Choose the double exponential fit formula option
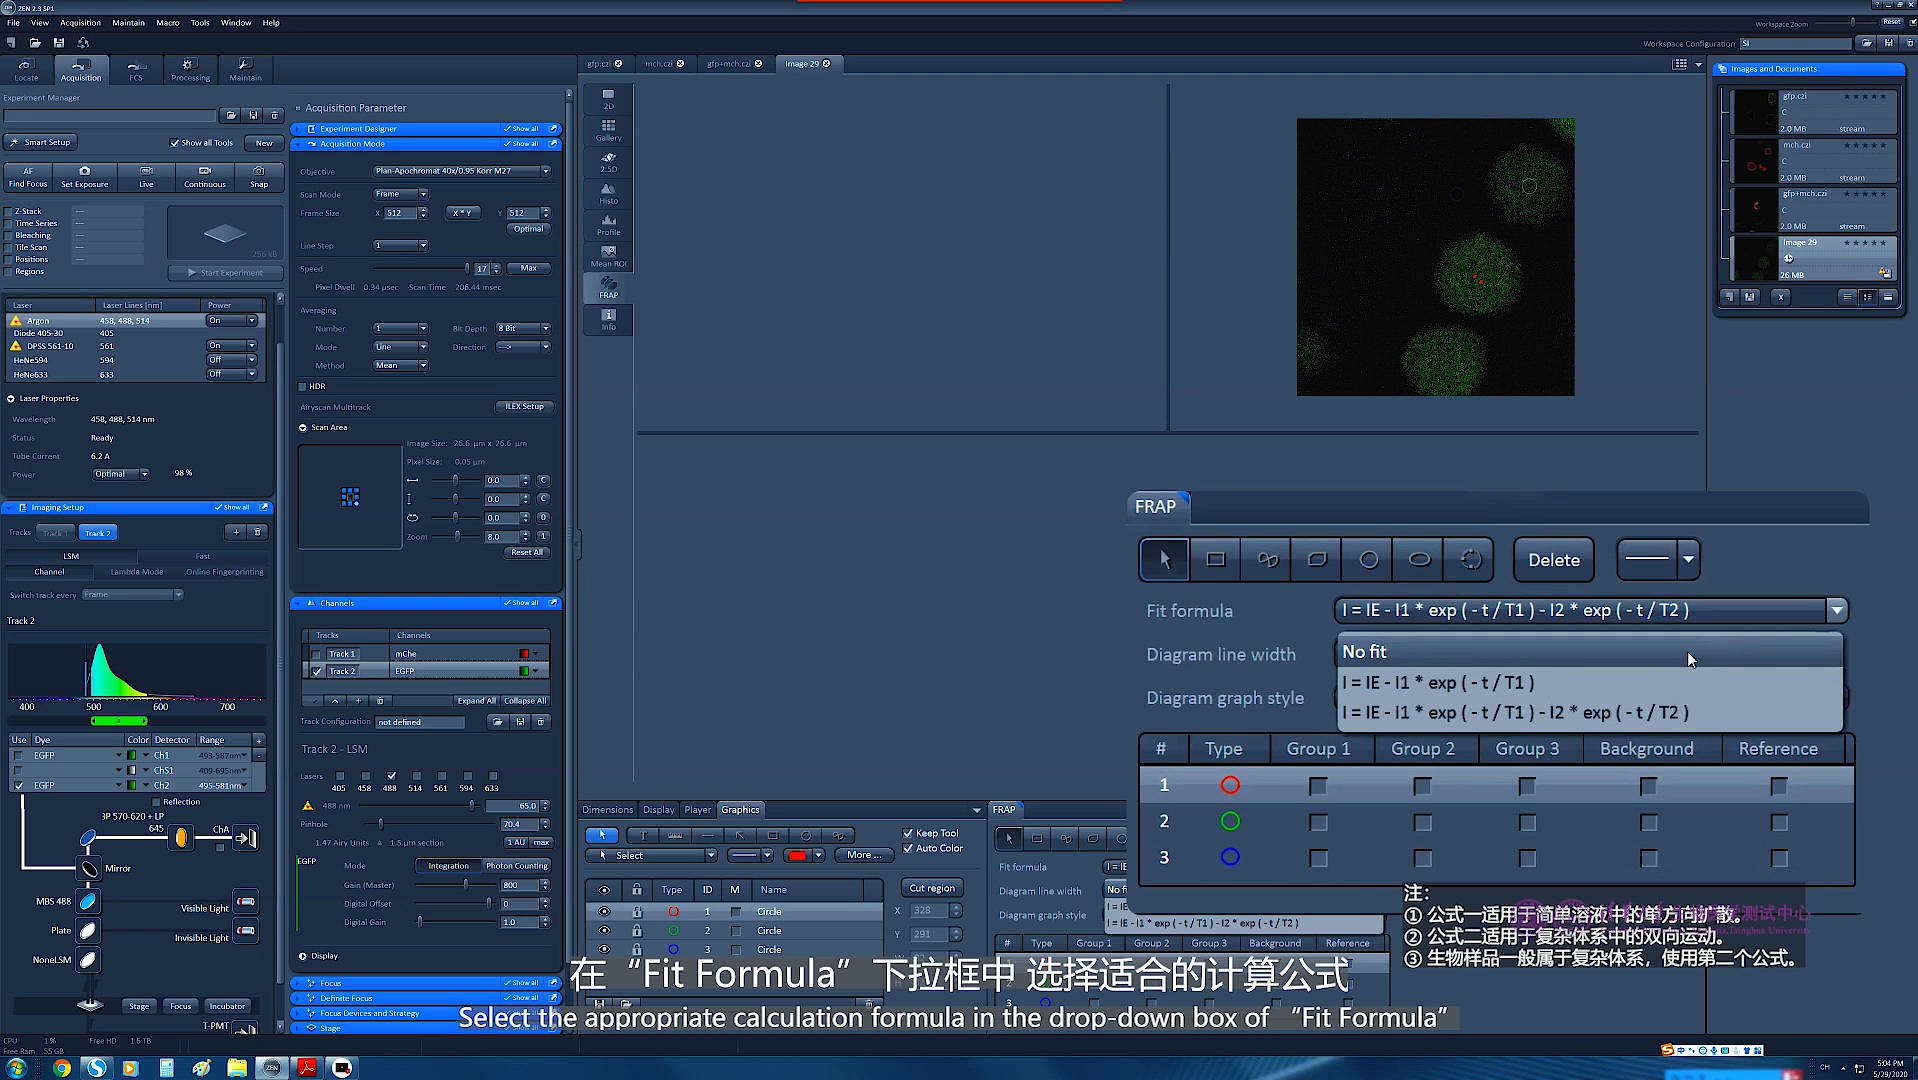 (x=1589, y=713)
